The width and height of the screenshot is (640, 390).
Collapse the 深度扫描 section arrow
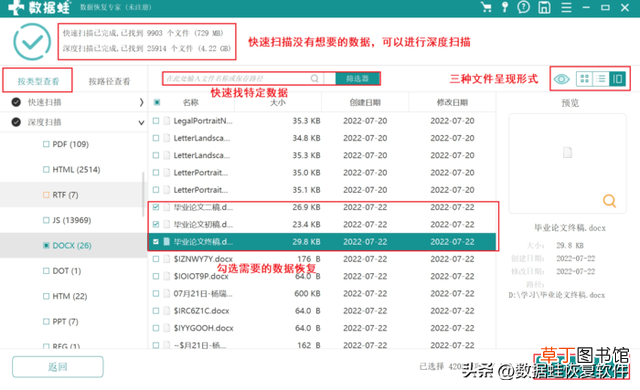(x=141, y=122)
